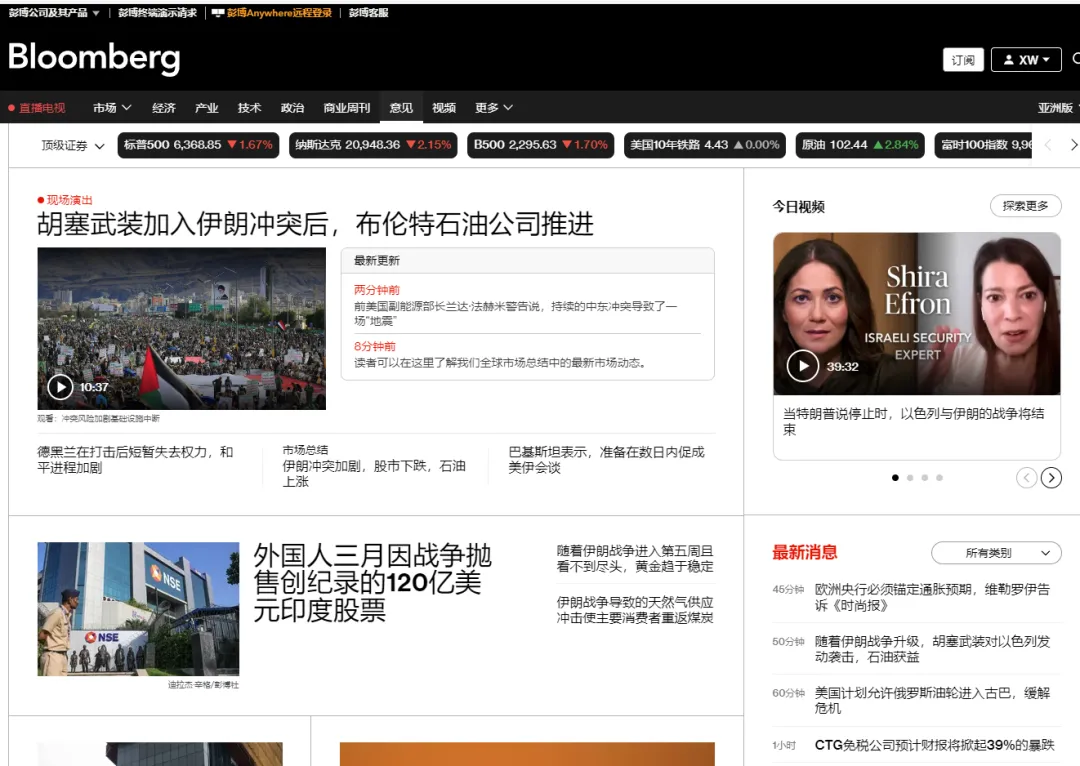1080x766 pixels.
Task: Click the 订阅 subscribe button
Action: click(x=963, y=60)
